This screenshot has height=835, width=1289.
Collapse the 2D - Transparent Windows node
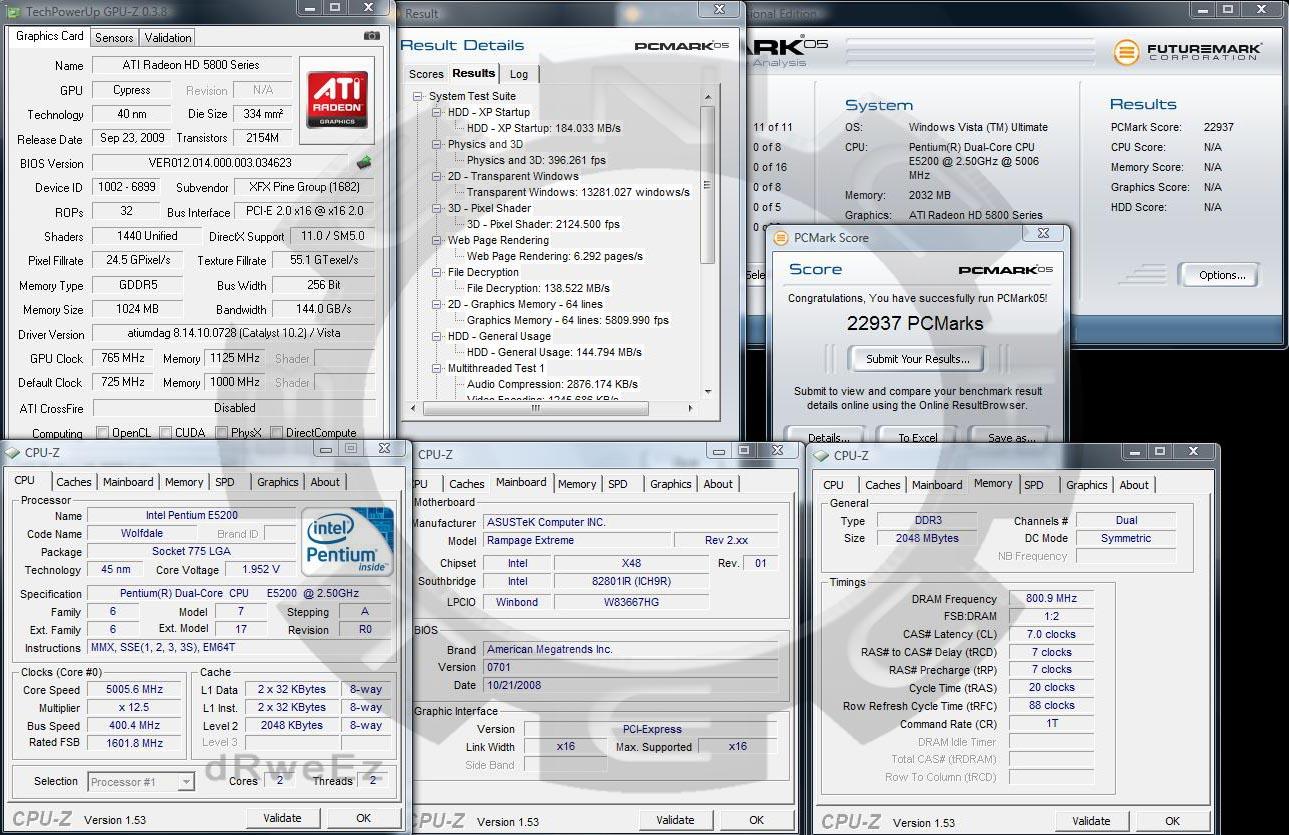click(x=436, y=176)
